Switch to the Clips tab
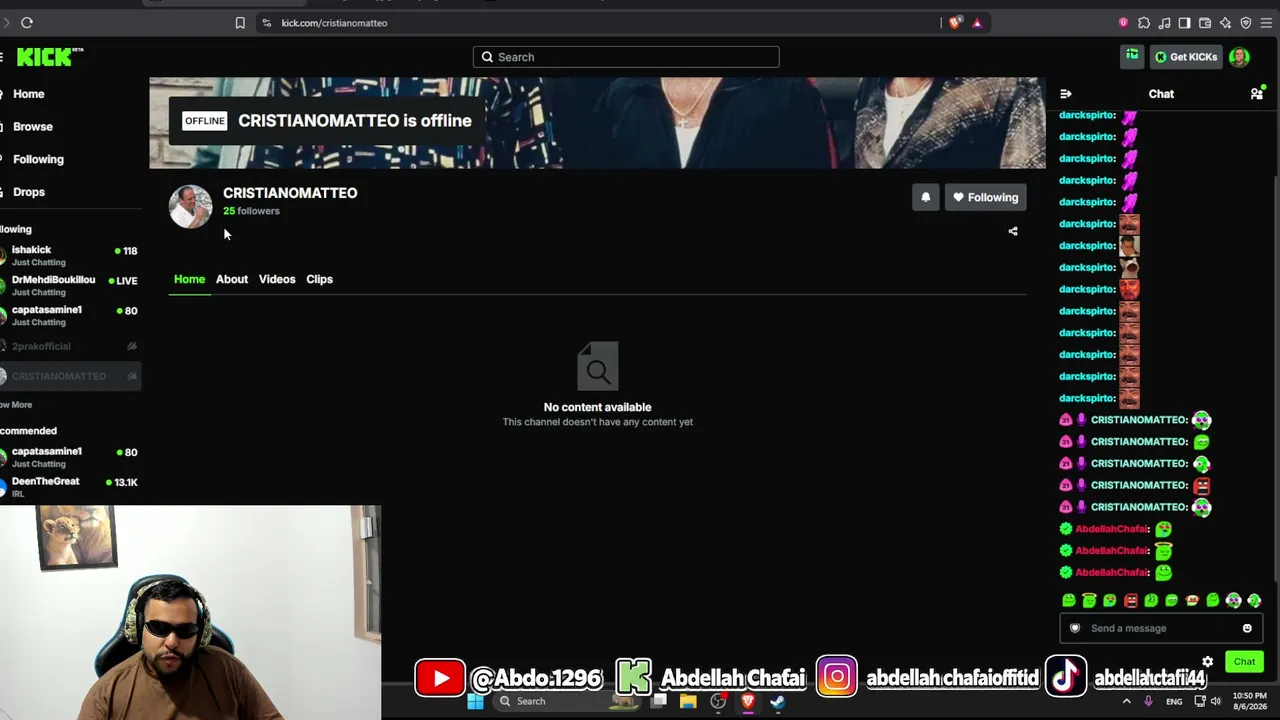Image resolution: width=1280 pixels, height=720 pixels. tap(319, 279)
